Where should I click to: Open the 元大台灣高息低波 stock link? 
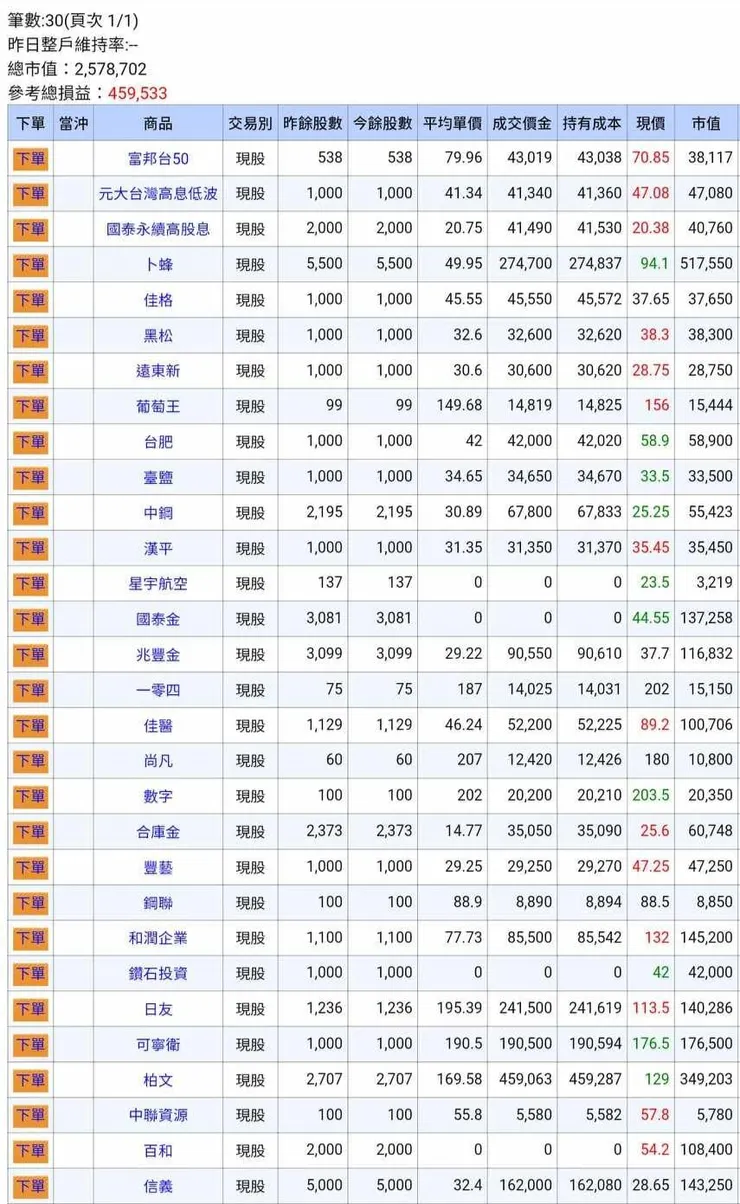(158, 193)
